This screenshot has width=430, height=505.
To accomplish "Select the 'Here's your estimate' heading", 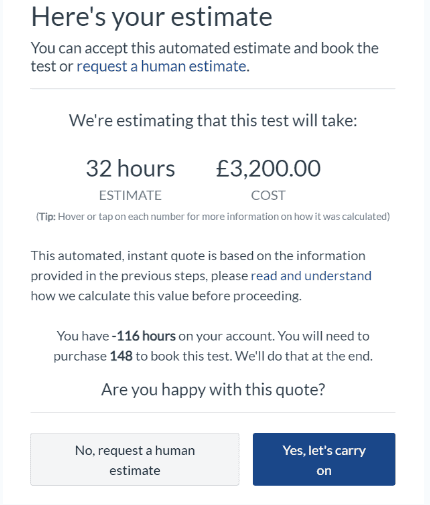I will click(152, 17).
